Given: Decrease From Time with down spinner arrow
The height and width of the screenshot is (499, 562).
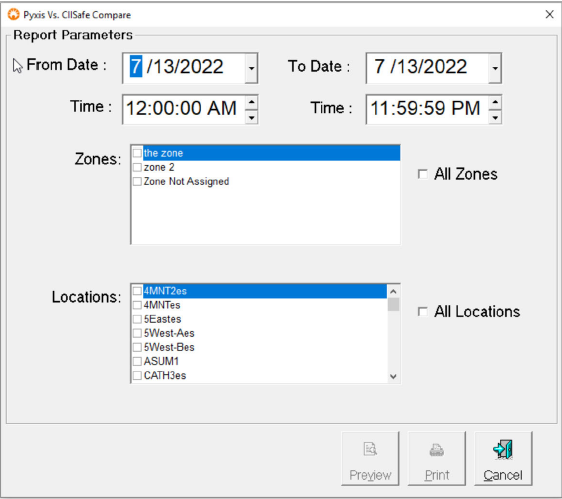Looking at the screenshot, I should [252, 117].
